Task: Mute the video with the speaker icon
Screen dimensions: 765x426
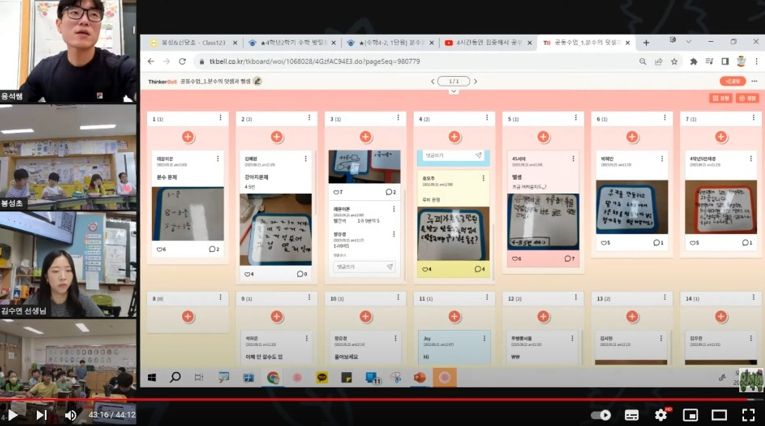Action: pyautogui.click(x=71, y=414)
